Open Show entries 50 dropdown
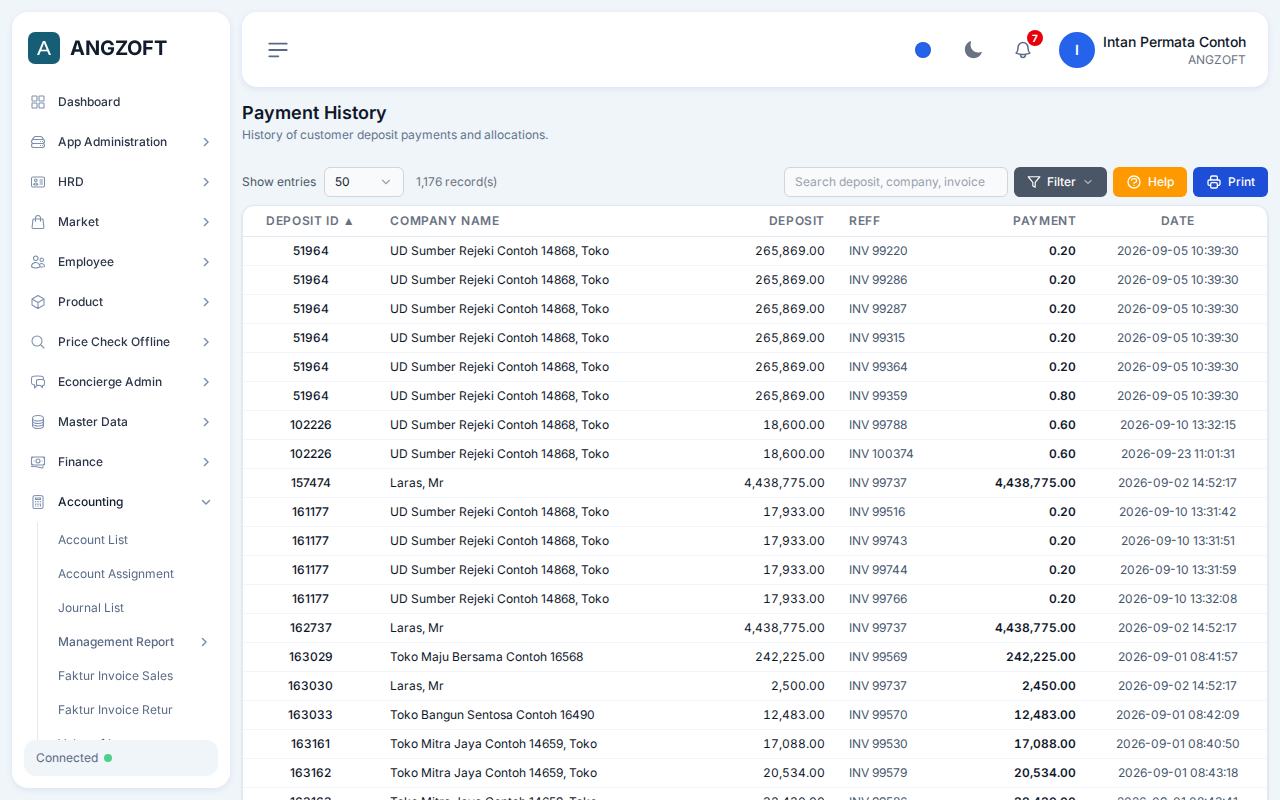 coord(364,182)
